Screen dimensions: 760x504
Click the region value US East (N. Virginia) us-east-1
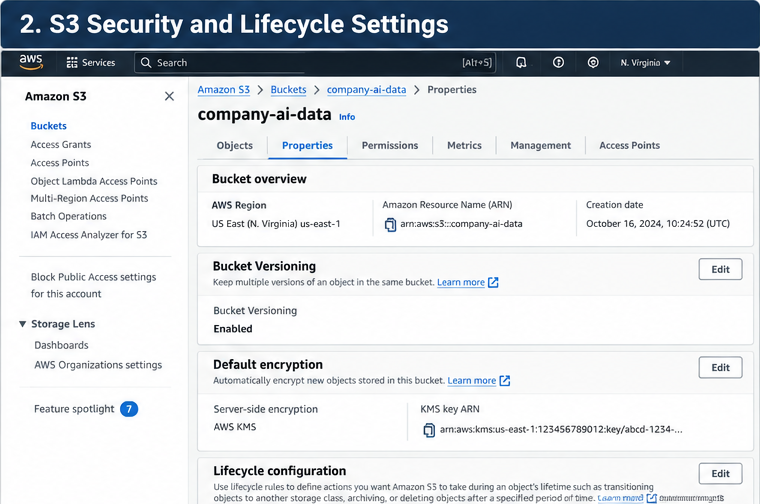[276, 224]
